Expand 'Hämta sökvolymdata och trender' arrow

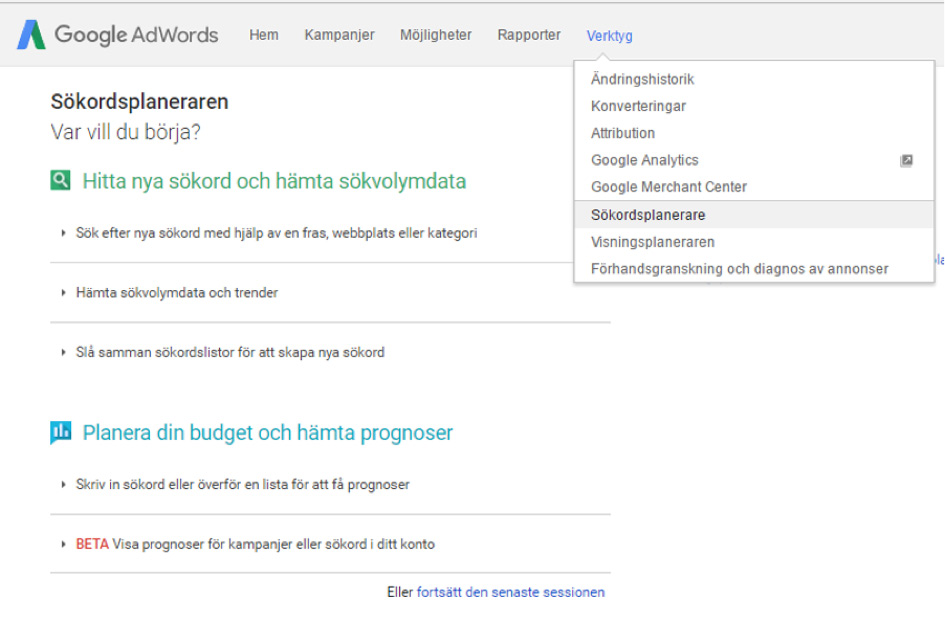(x=63, y=292)
